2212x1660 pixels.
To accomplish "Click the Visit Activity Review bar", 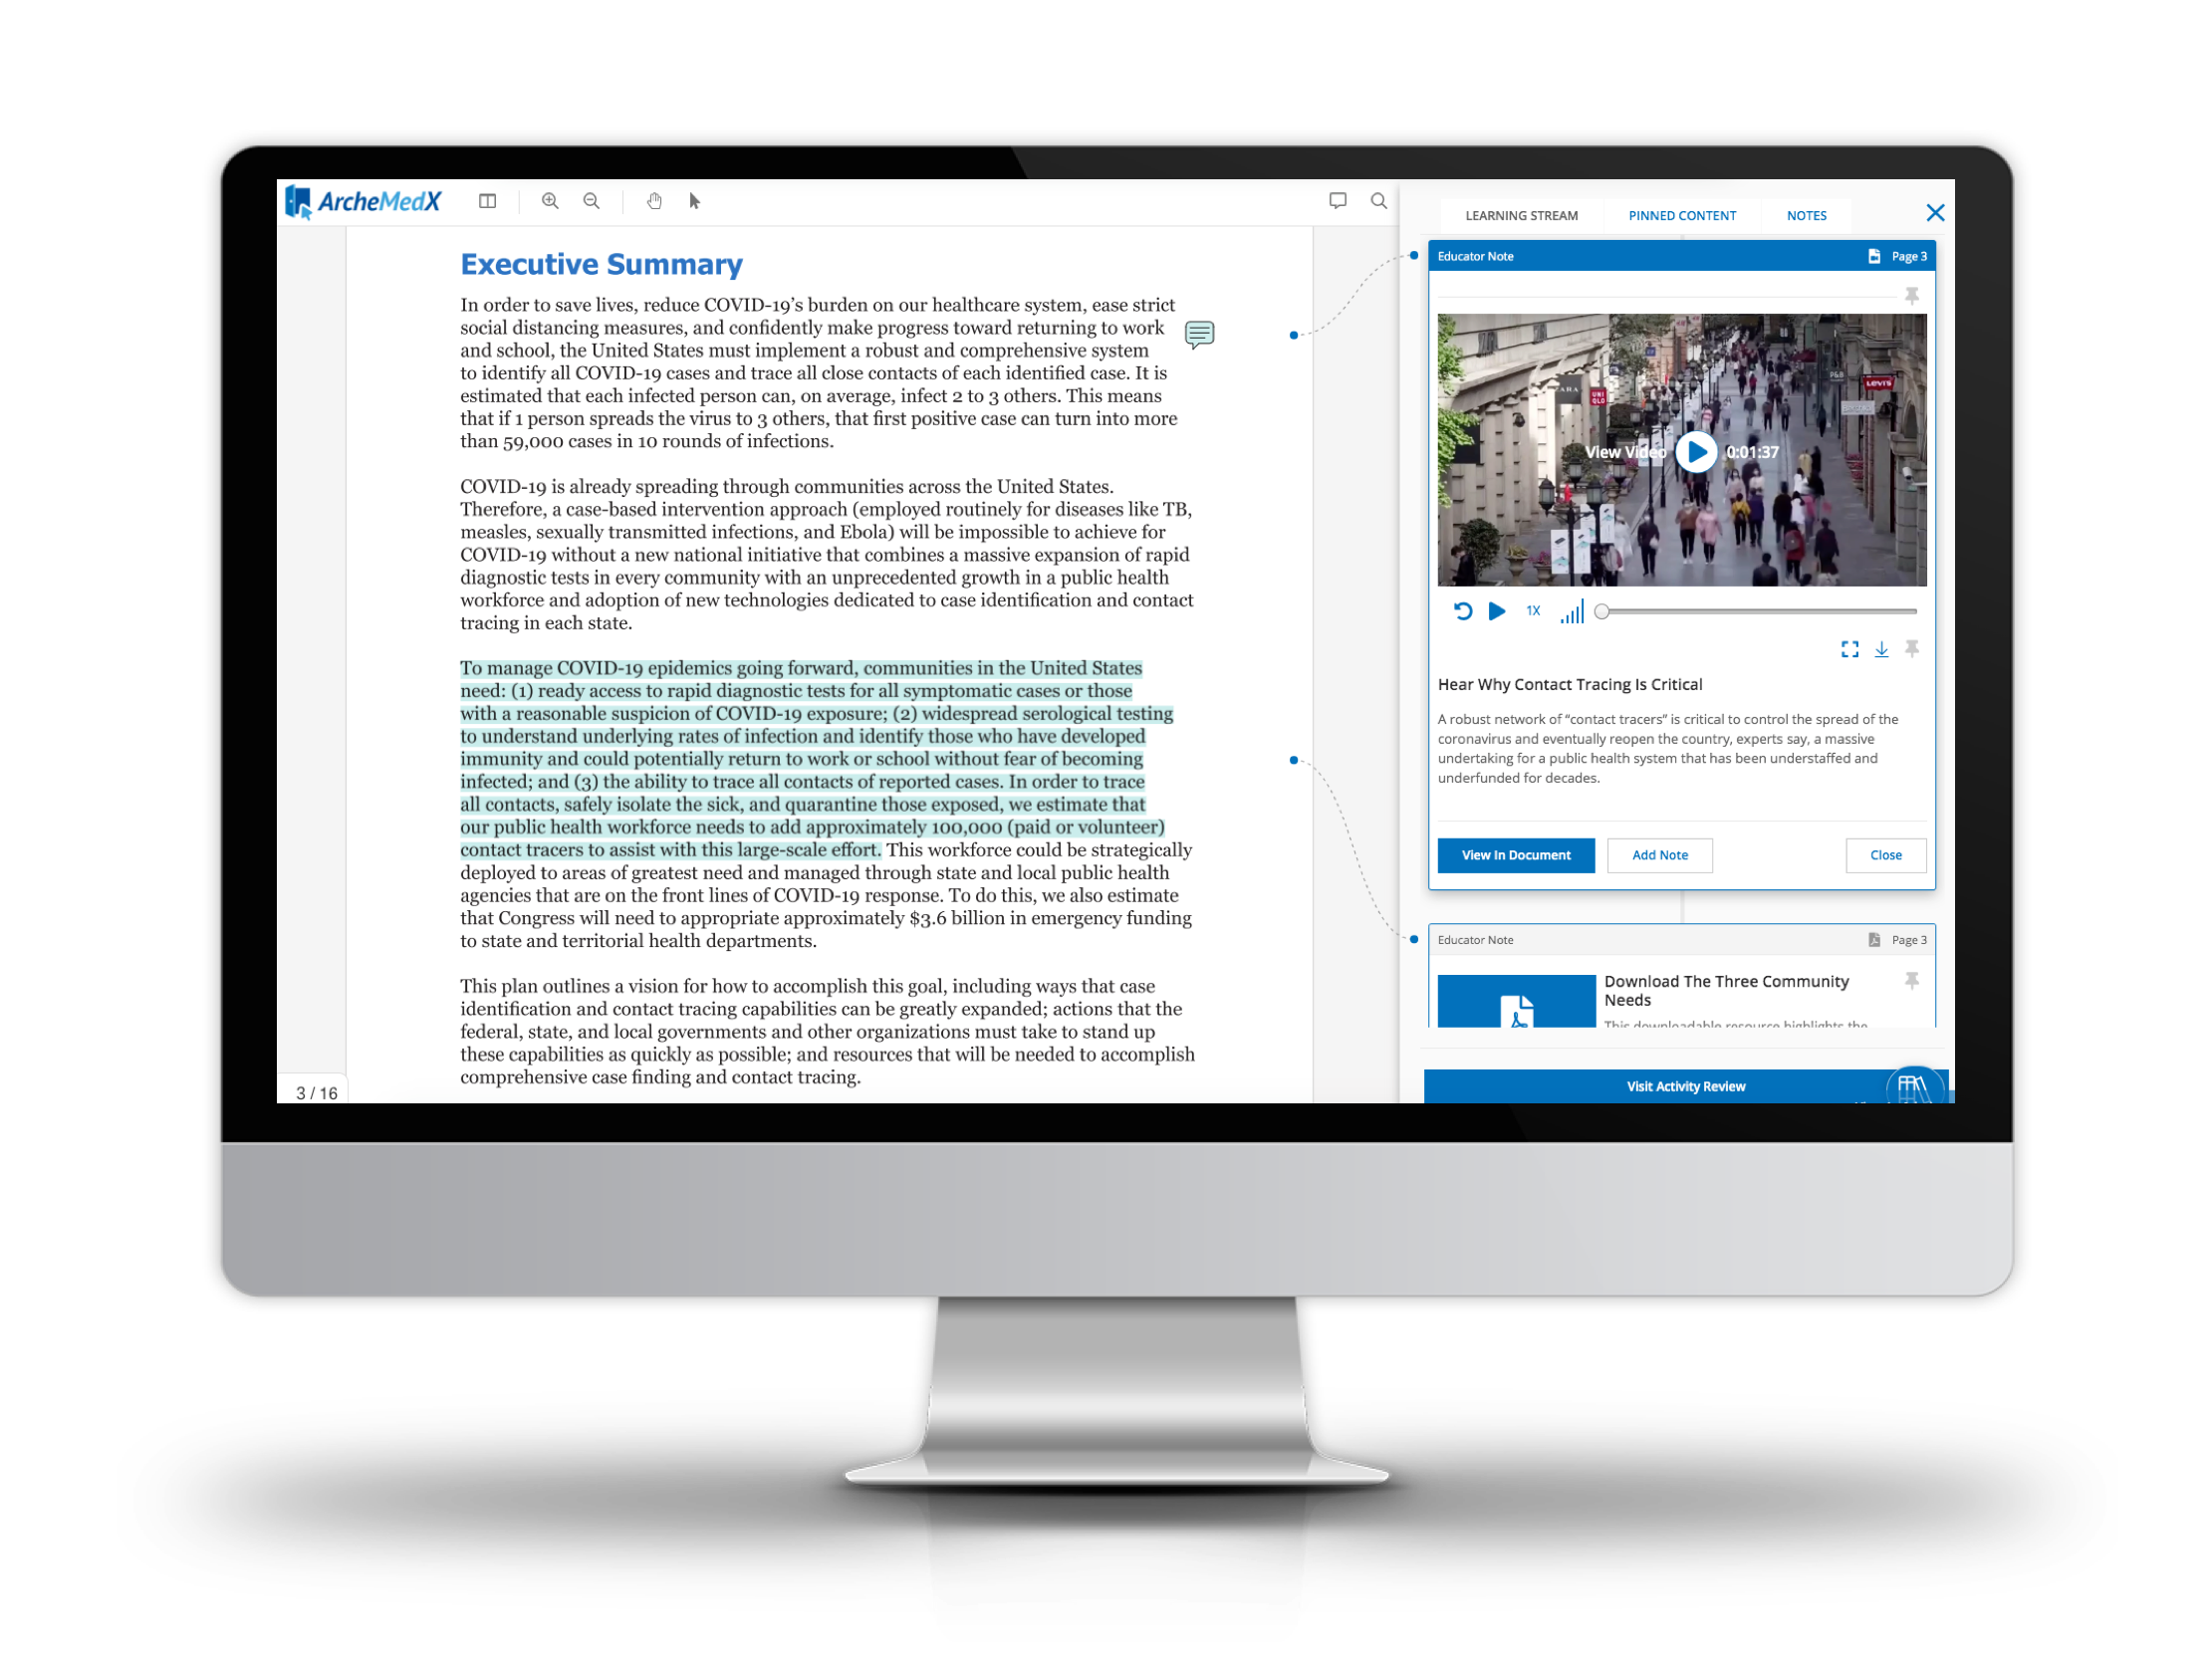I will [1682, 1086].
